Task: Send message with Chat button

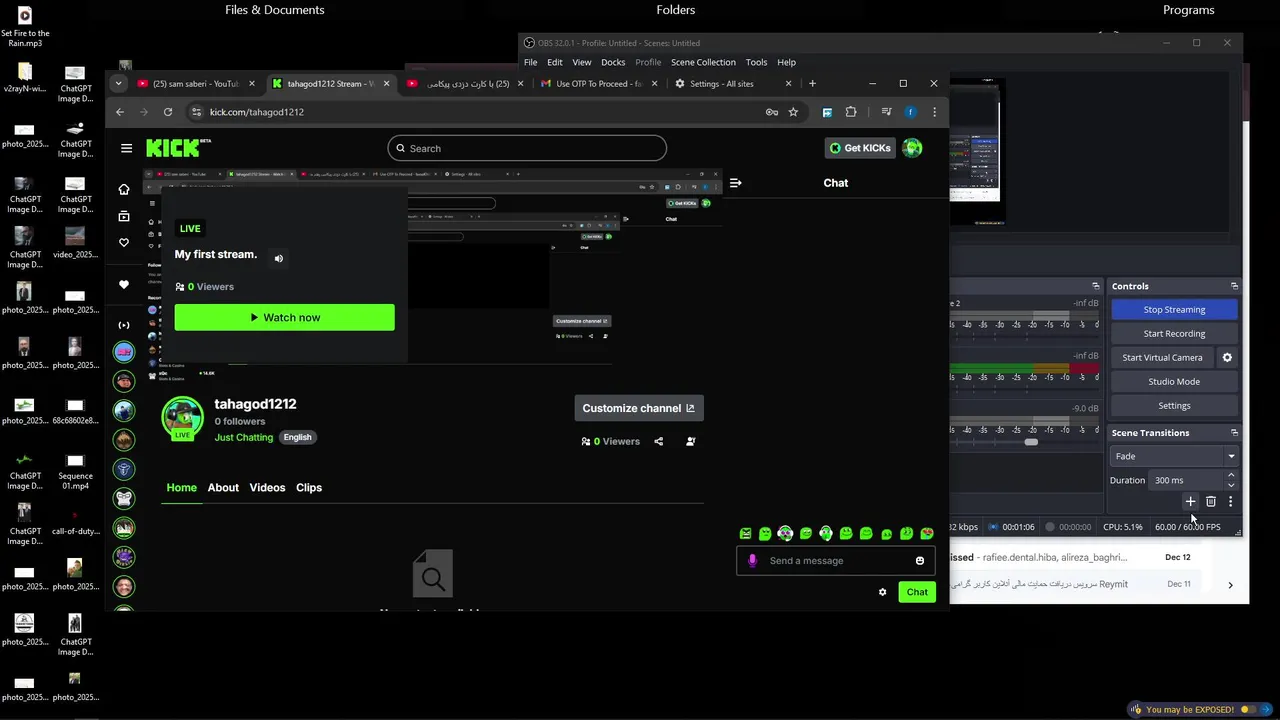Action: pos(917,592)
